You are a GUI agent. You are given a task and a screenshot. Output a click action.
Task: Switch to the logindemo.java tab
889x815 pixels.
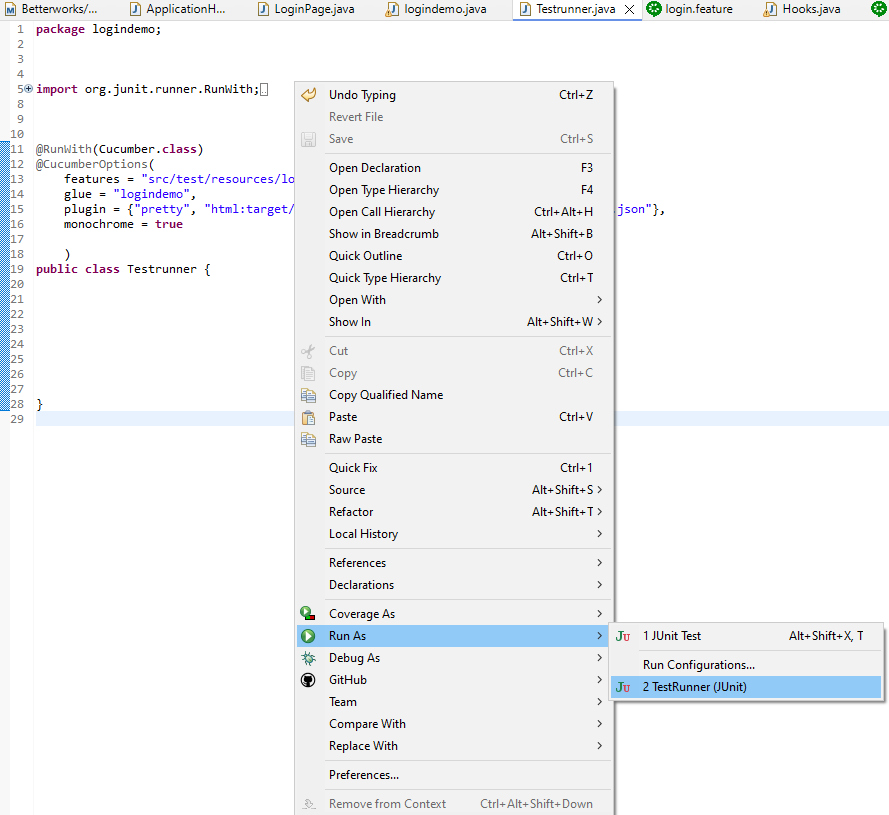[436, 9]
